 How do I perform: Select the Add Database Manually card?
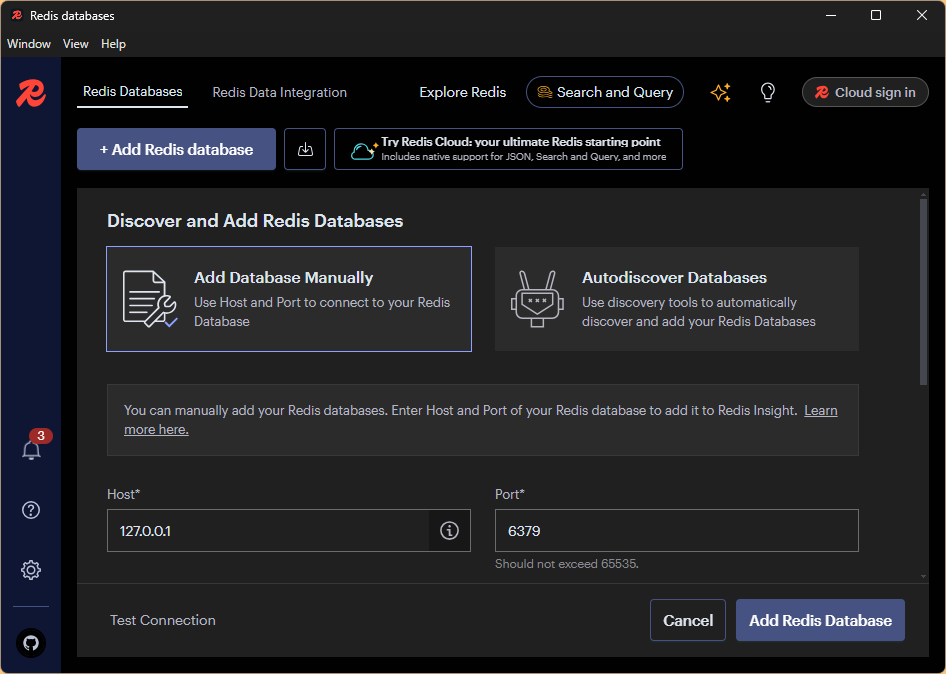[x=289, y=299]
